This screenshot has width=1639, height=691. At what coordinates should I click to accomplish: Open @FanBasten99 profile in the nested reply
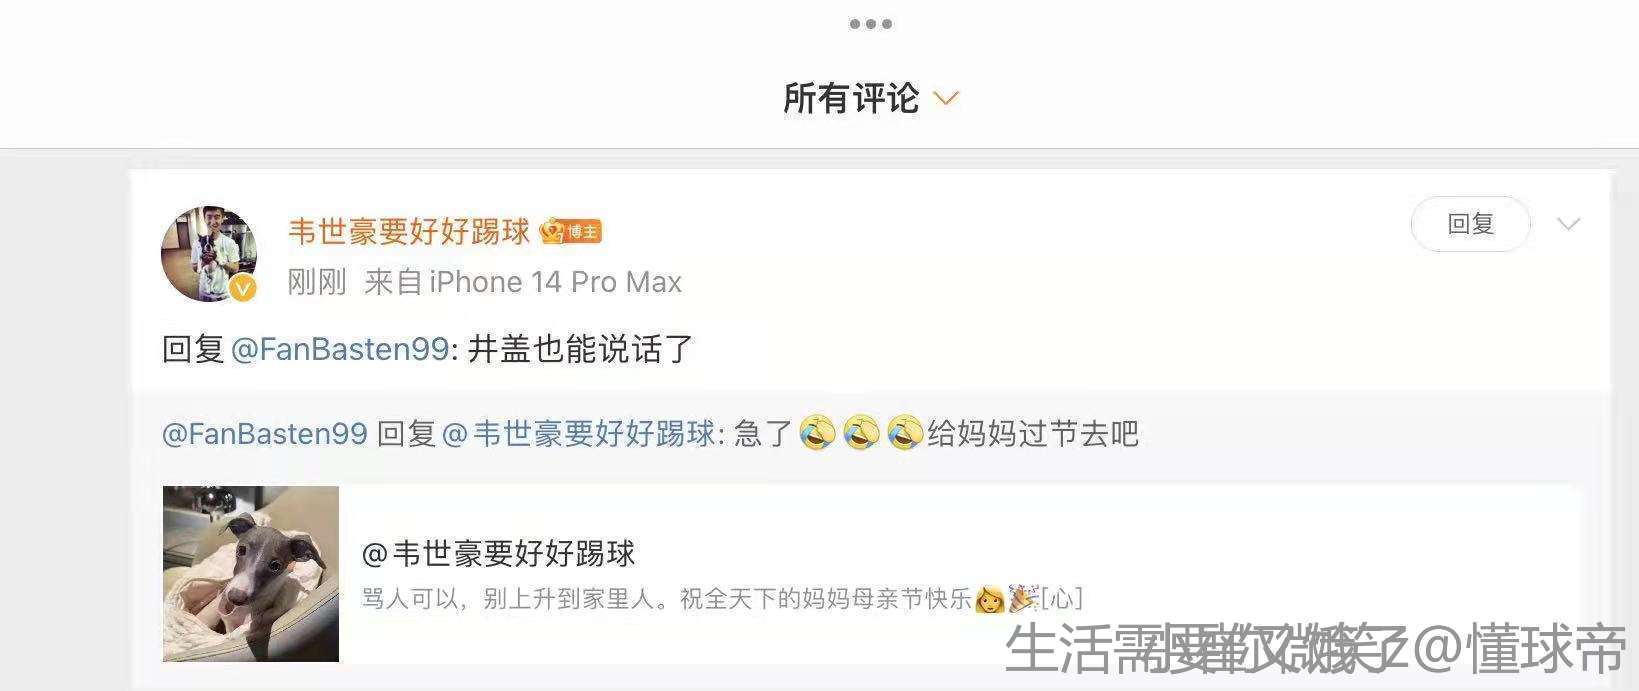coord(265,434)
